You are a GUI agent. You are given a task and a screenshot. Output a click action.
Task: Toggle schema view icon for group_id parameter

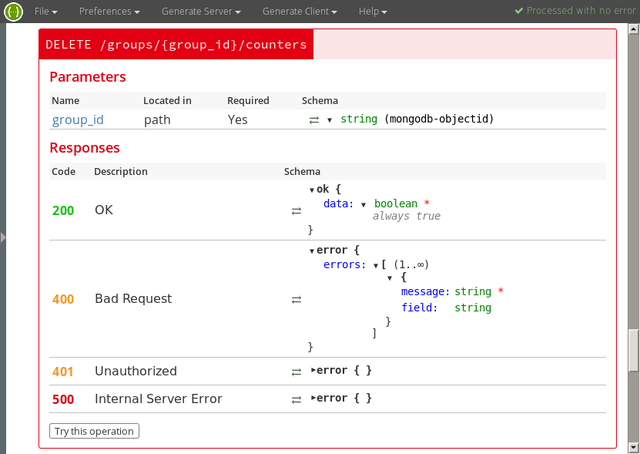coord(314,120)
